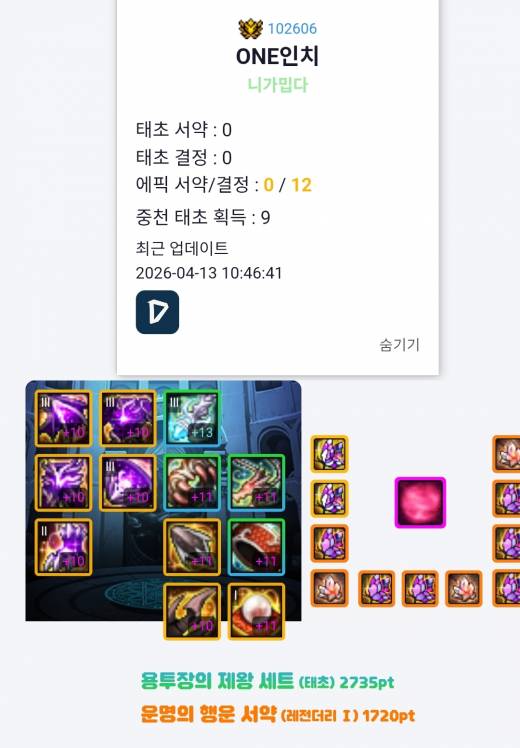Click the first purple crystal slot icon
The height and width of the screenshot is (748, 520).
click(330, 454)
